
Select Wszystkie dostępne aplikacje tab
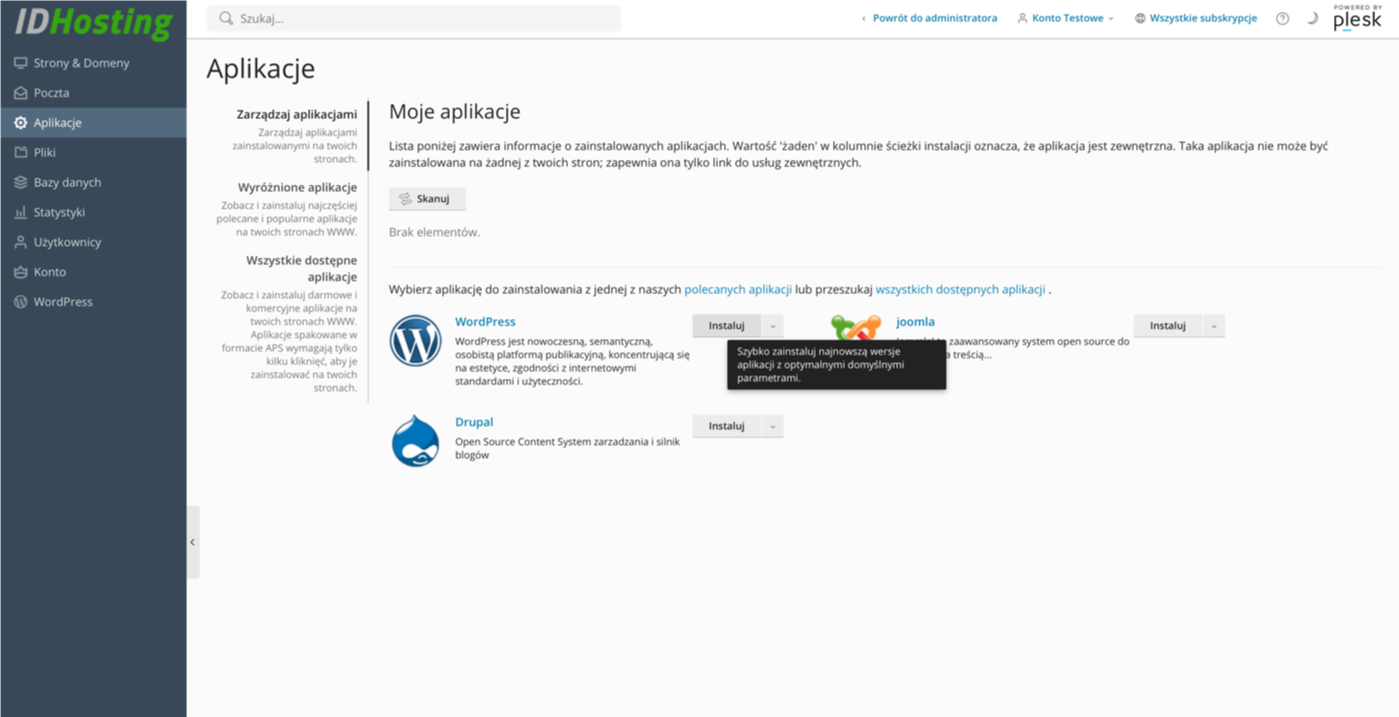[301, 268]
